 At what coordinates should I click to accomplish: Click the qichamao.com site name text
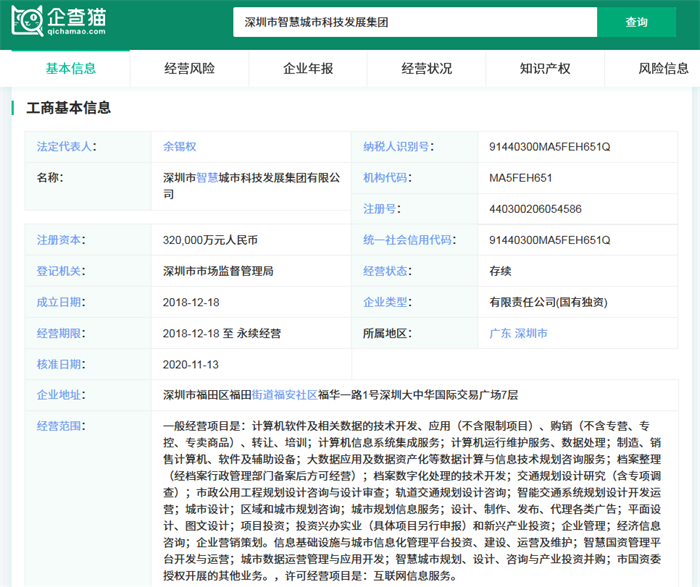tap(76, 31)
